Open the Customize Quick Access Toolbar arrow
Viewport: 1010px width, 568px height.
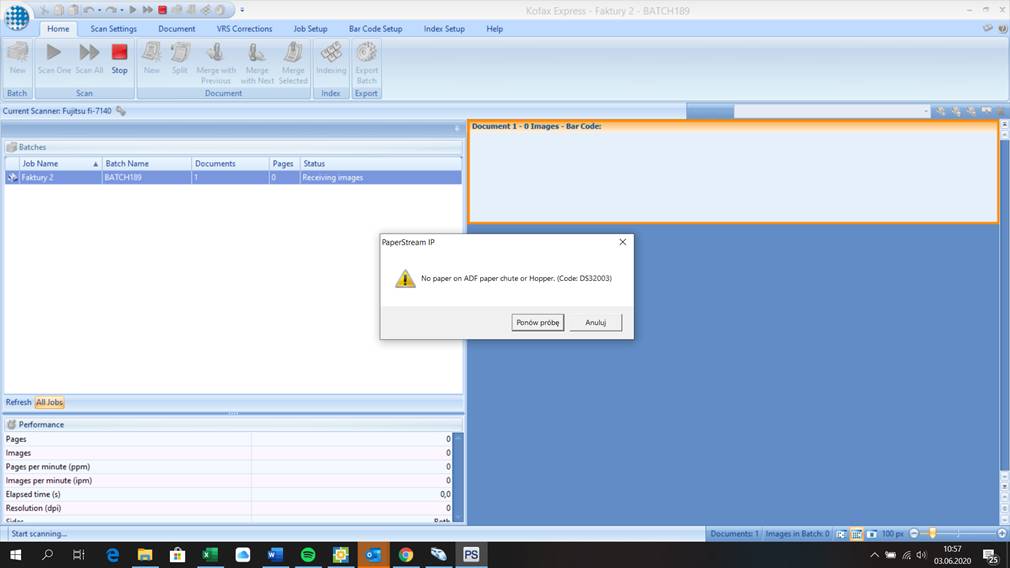pos(242,10)
